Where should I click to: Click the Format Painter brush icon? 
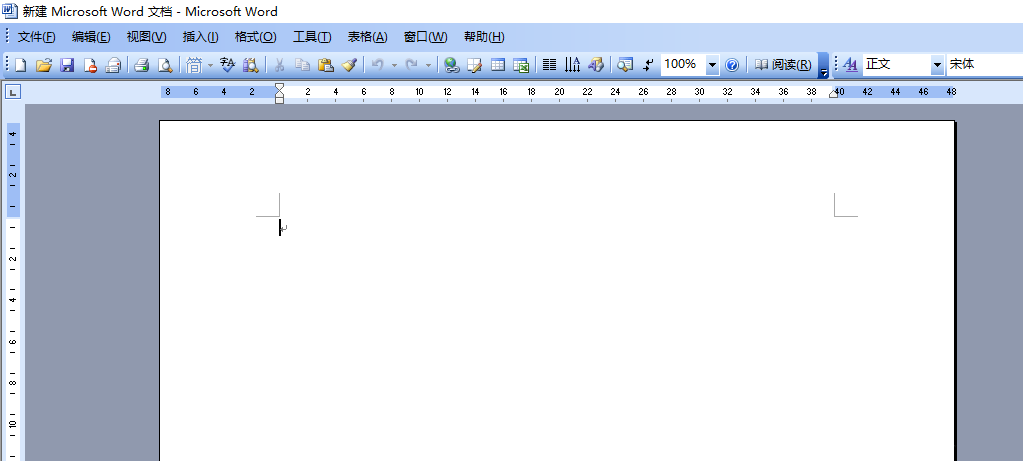[349, 65]
